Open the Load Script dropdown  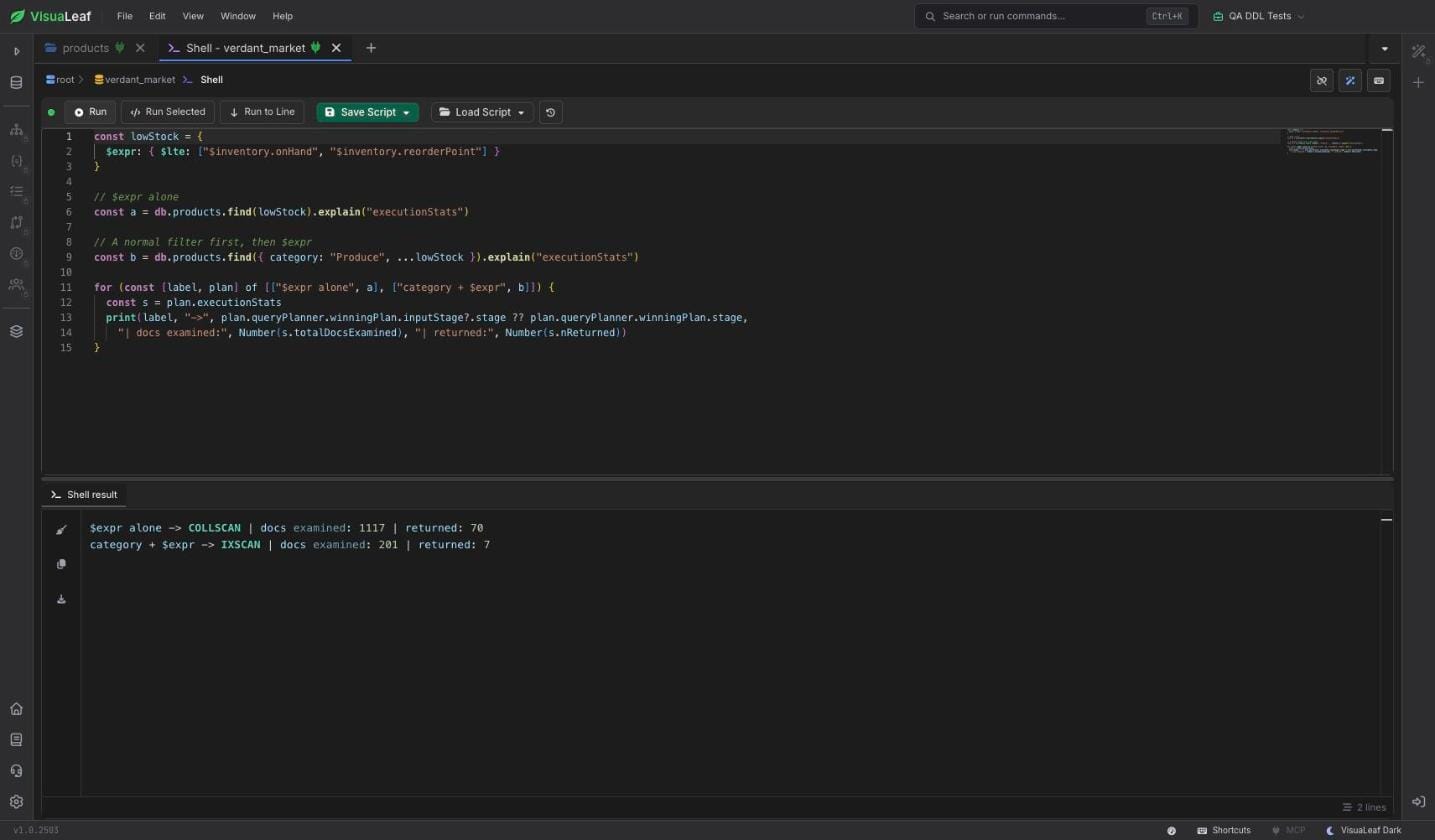482,112
